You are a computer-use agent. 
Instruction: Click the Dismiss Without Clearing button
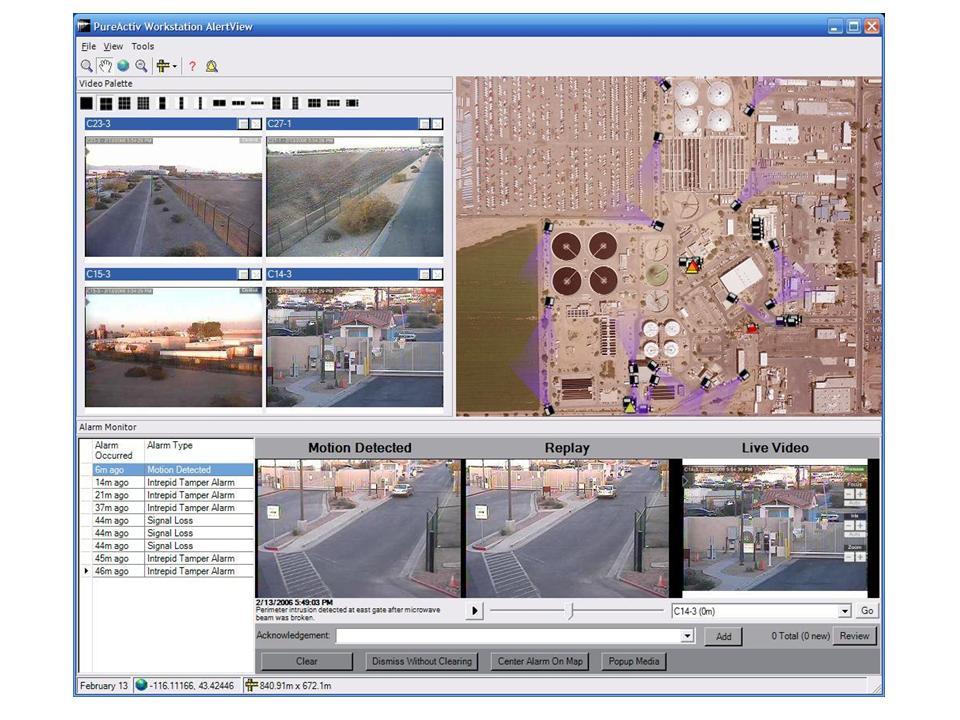(420, 661)
